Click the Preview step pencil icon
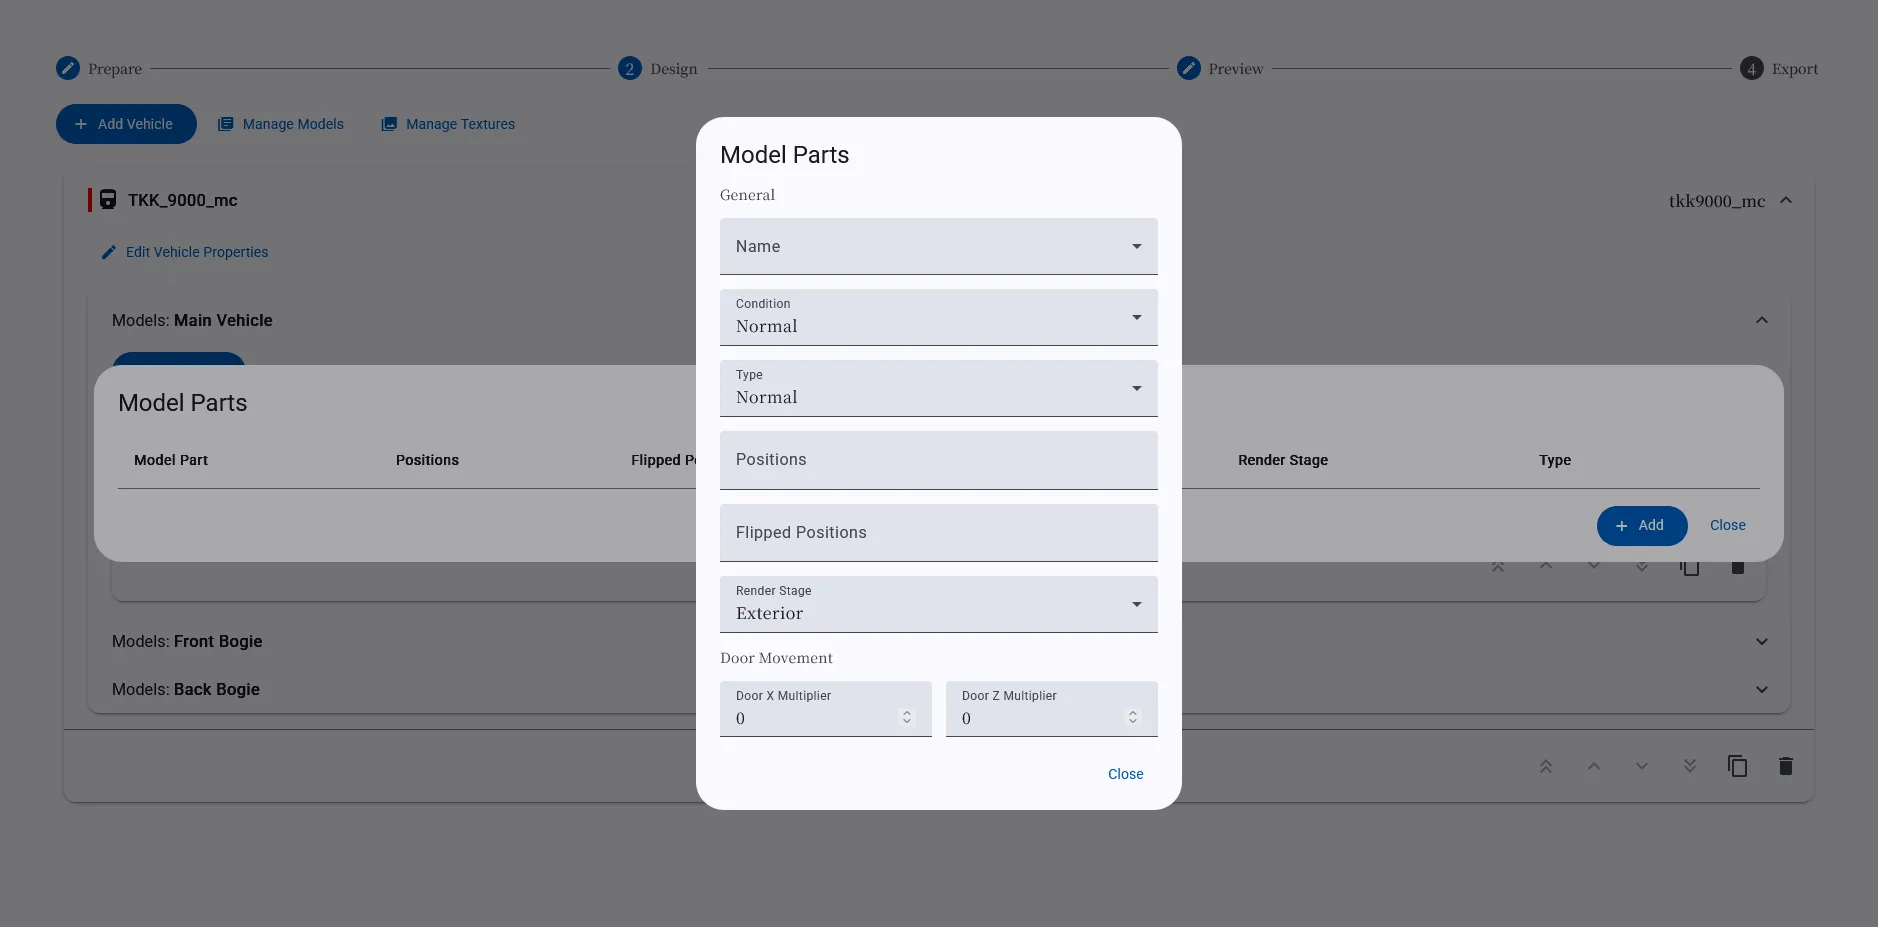The height and width of the screenshot is (927, 1878). (x=1188, y=68)
